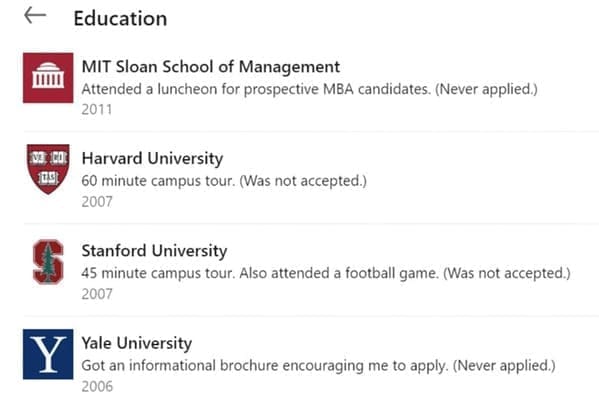The image size is (599, 409).
Task: Select the 60 minute campus tour description
Action: (x=224, y=181)
